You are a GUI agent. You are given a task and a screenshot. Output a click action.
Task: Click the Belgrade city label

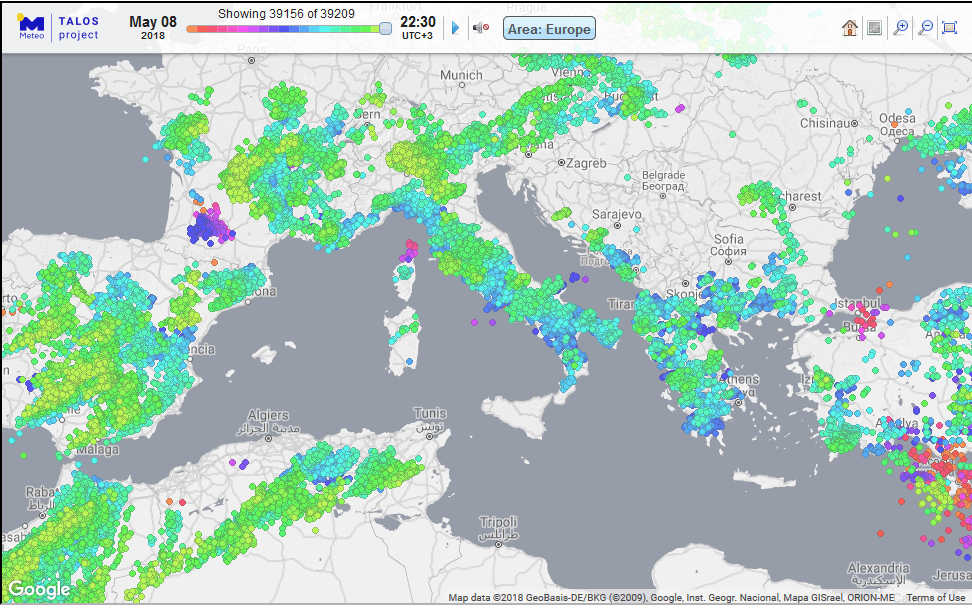coord(663,180)
